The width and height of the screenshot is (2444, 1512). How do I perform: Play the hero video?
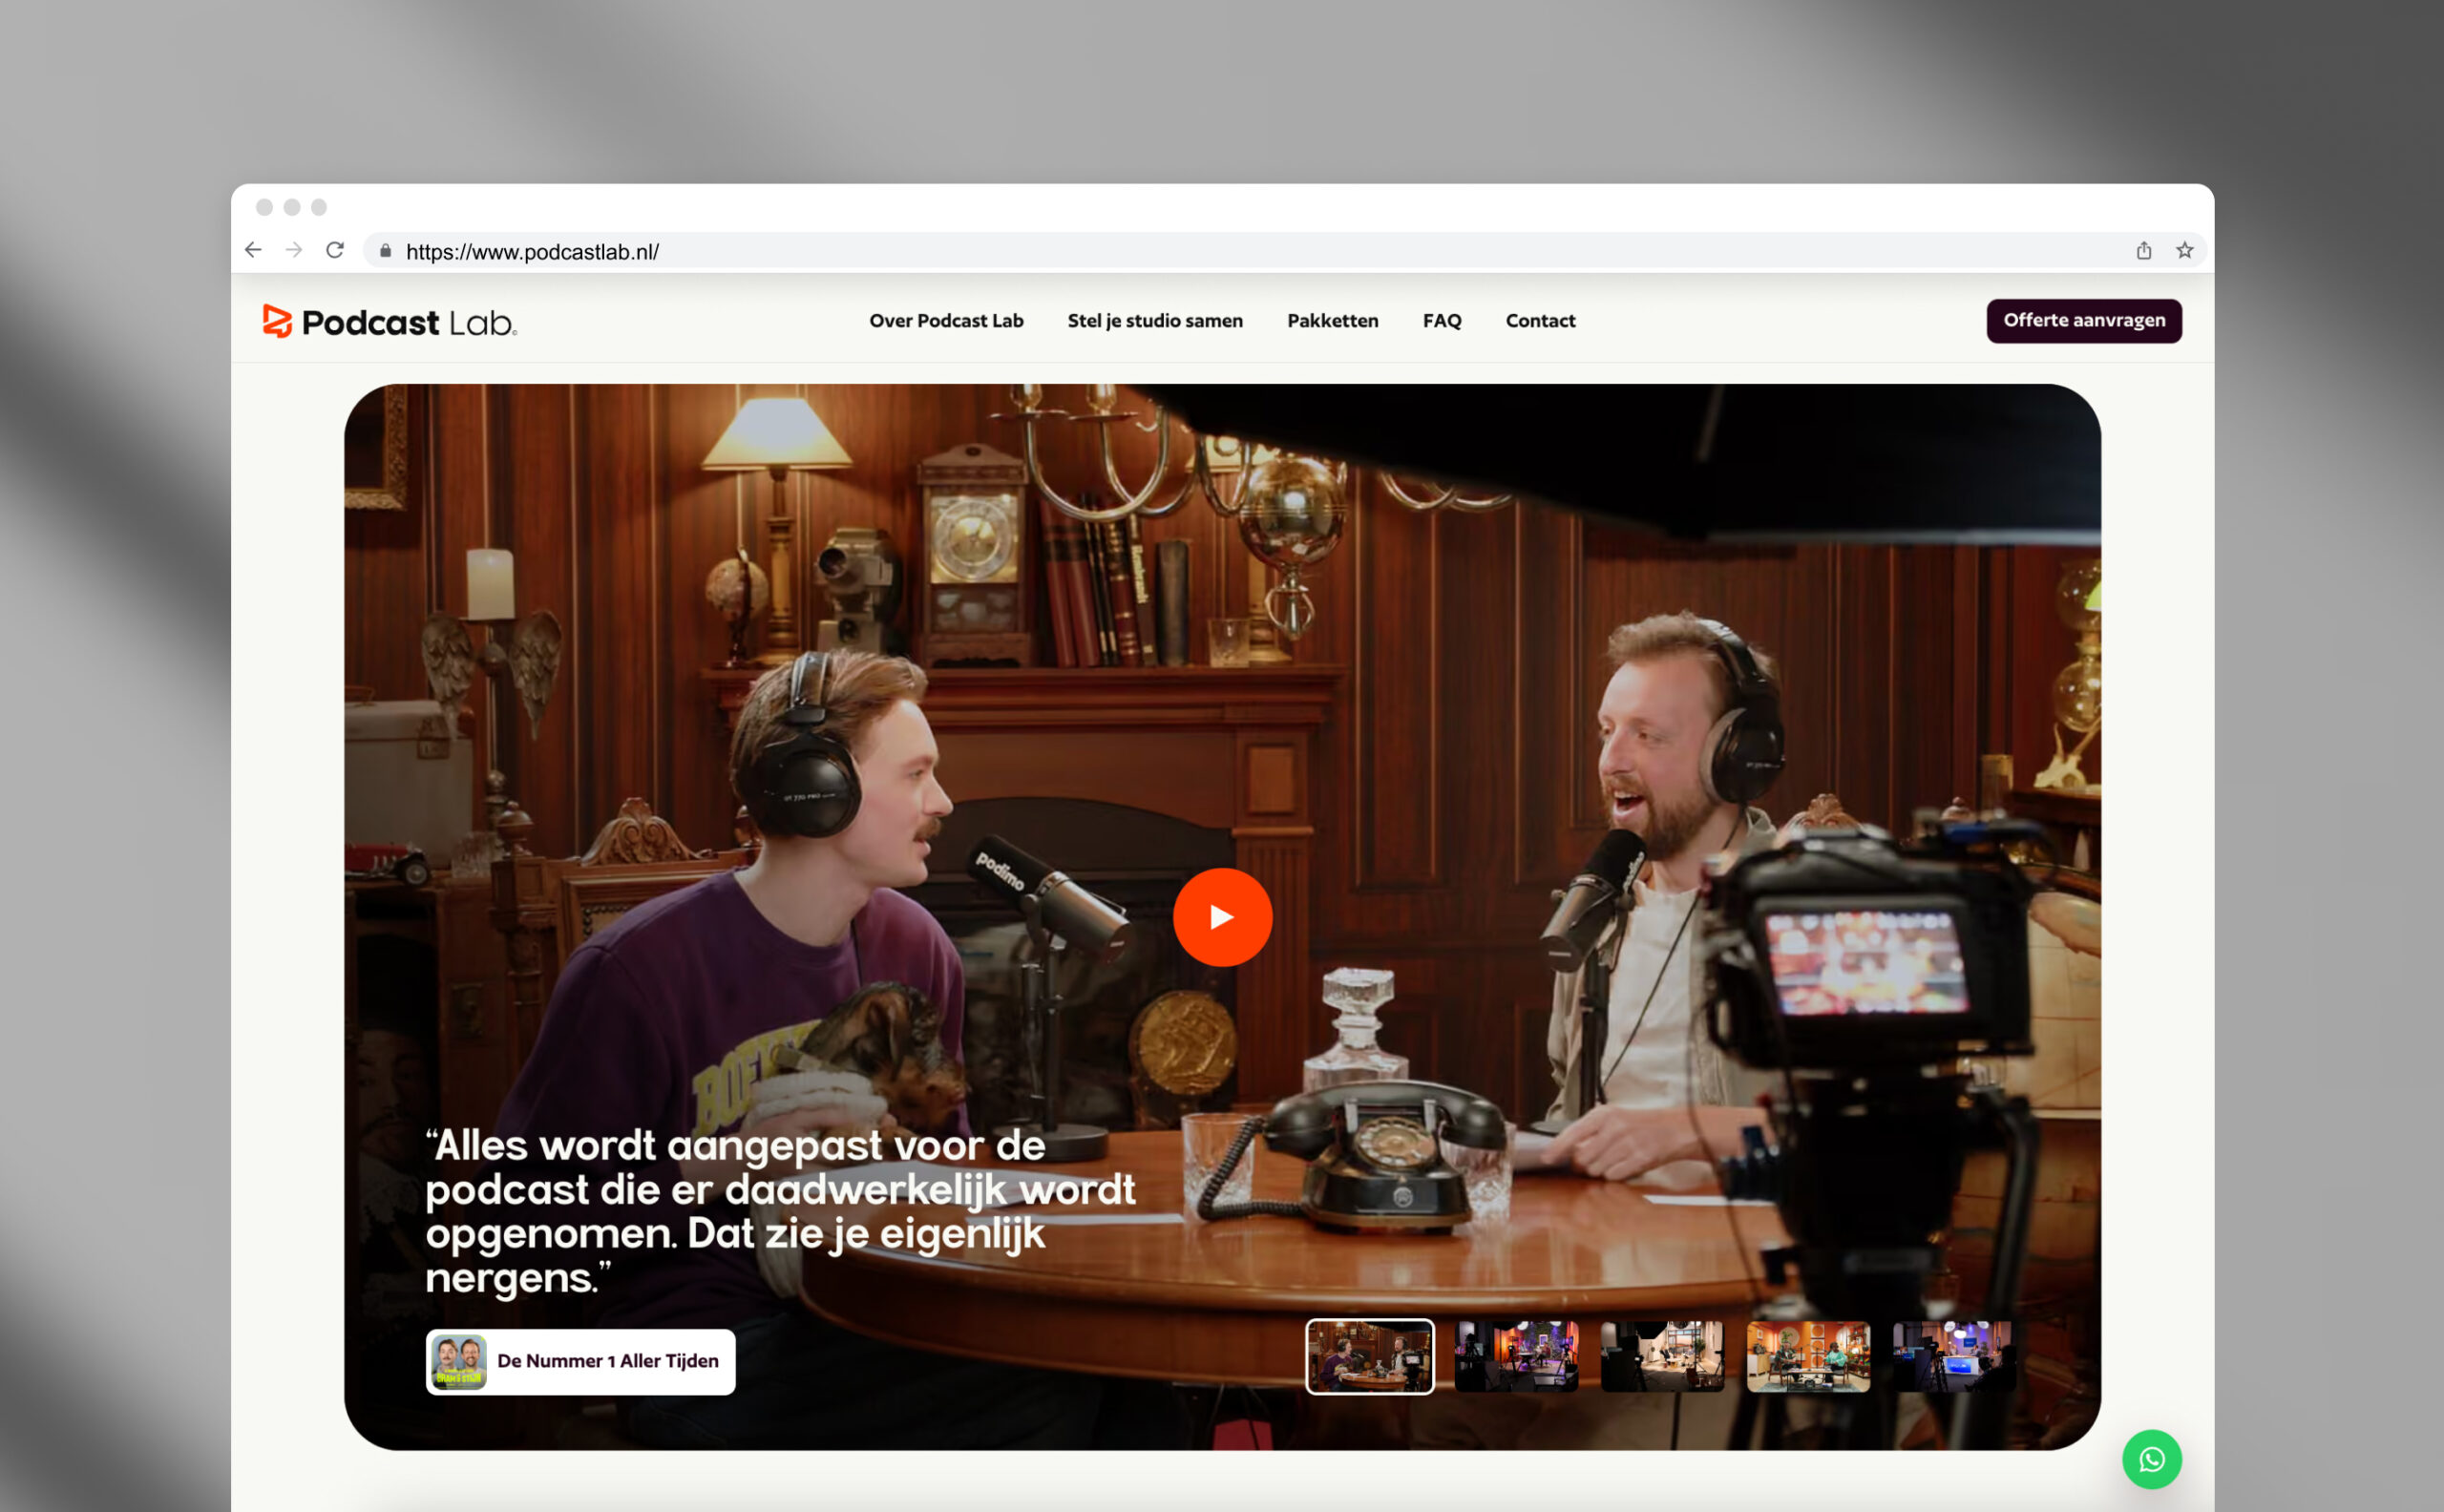(1222, 917)
